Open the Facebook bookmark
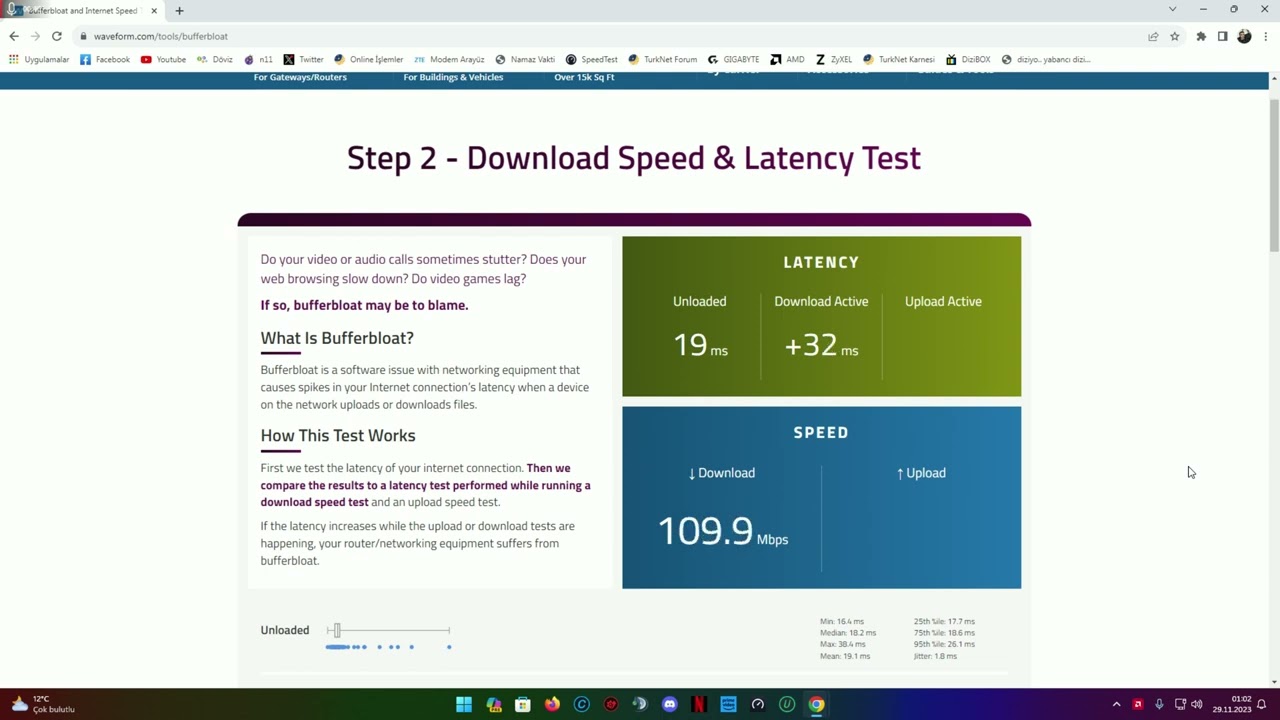Viewport: 1280px width, 720px height. [x=105, y=59]
